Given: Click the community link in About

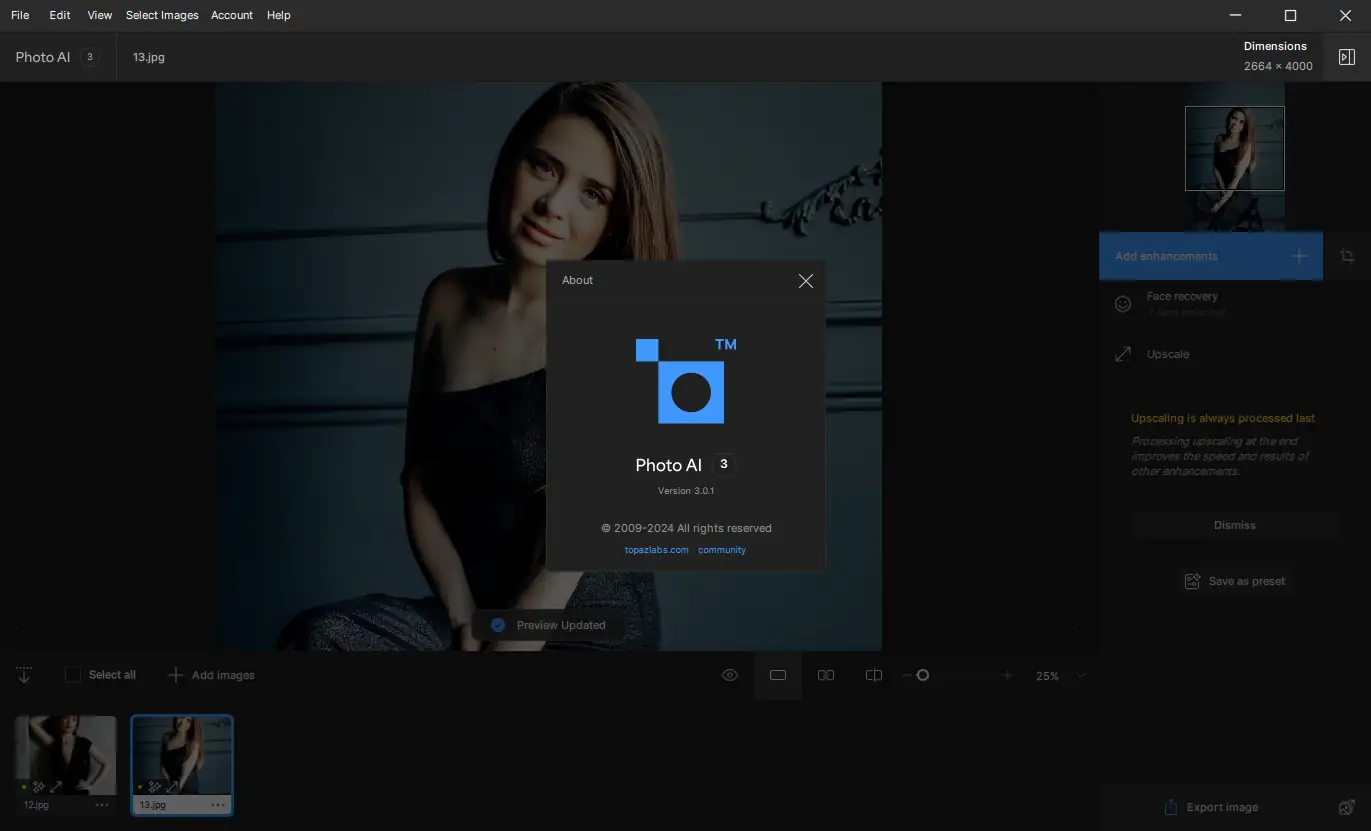Looking at the screenshot, I should [x=722, y=550].
